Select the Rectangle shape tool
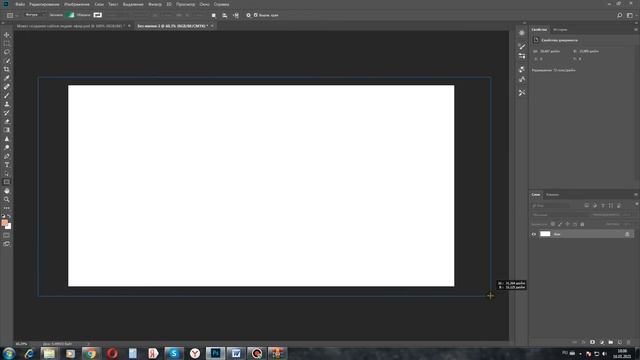 click(x=7, y=182)
